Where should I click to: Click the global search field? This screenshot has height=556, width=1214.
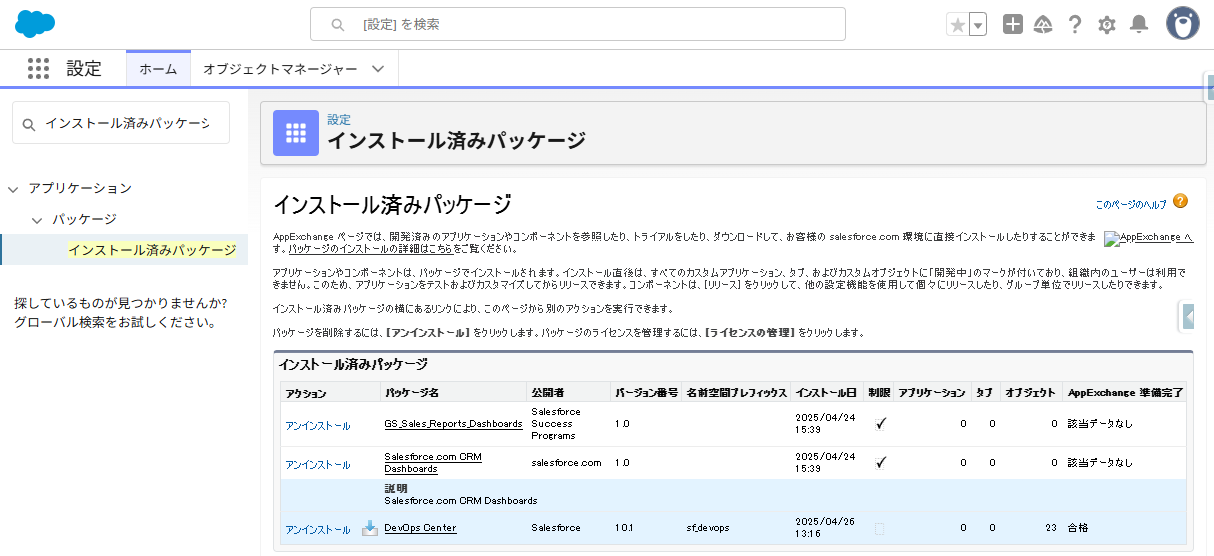pos(578,24)
